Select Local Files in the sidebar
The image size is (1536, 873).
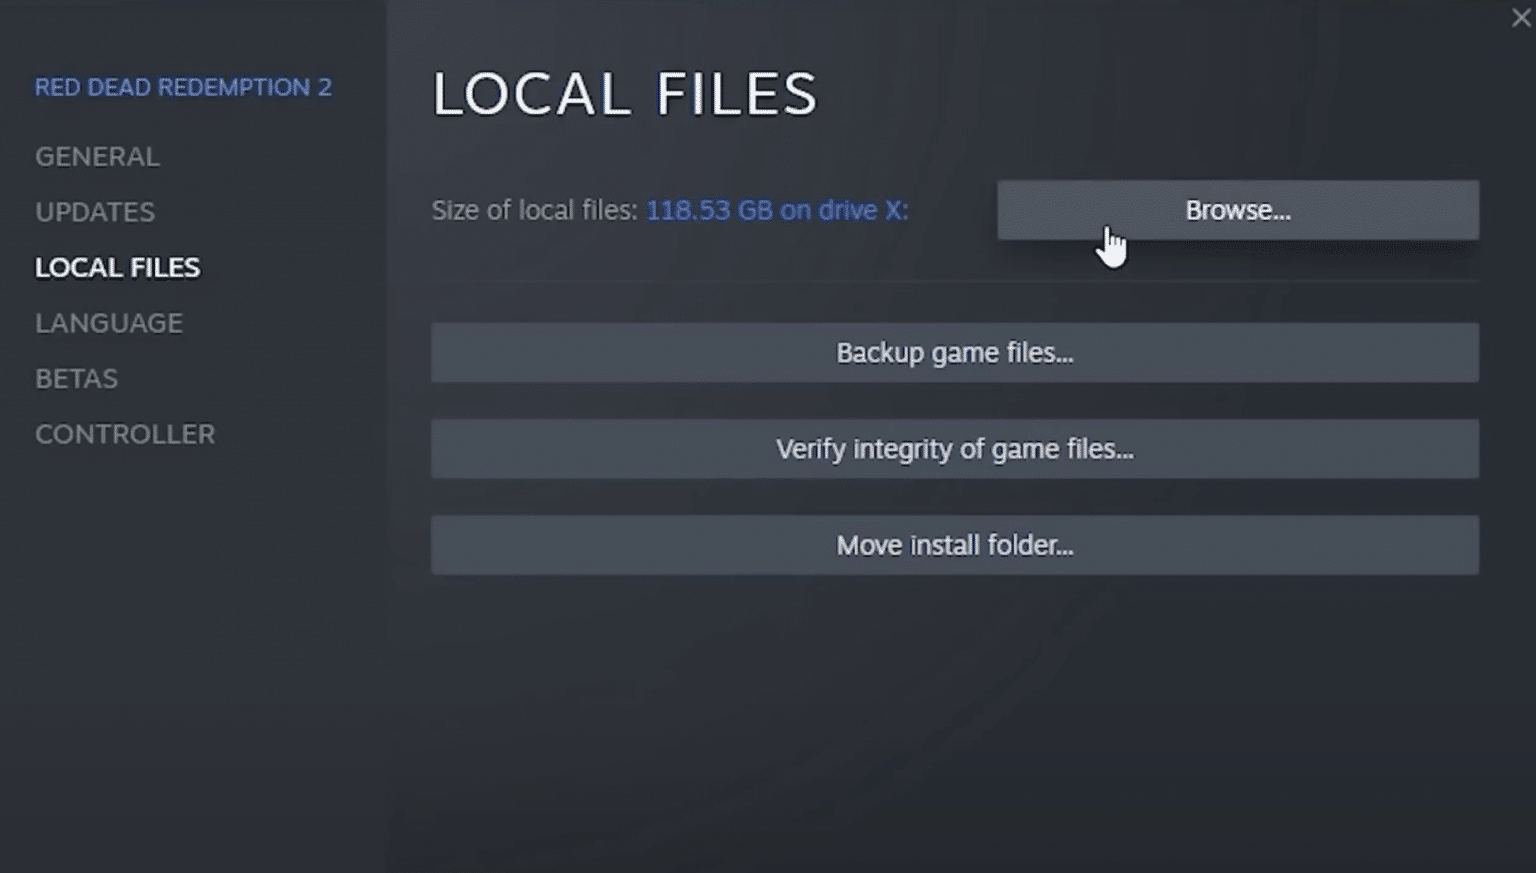click(117, 268)
